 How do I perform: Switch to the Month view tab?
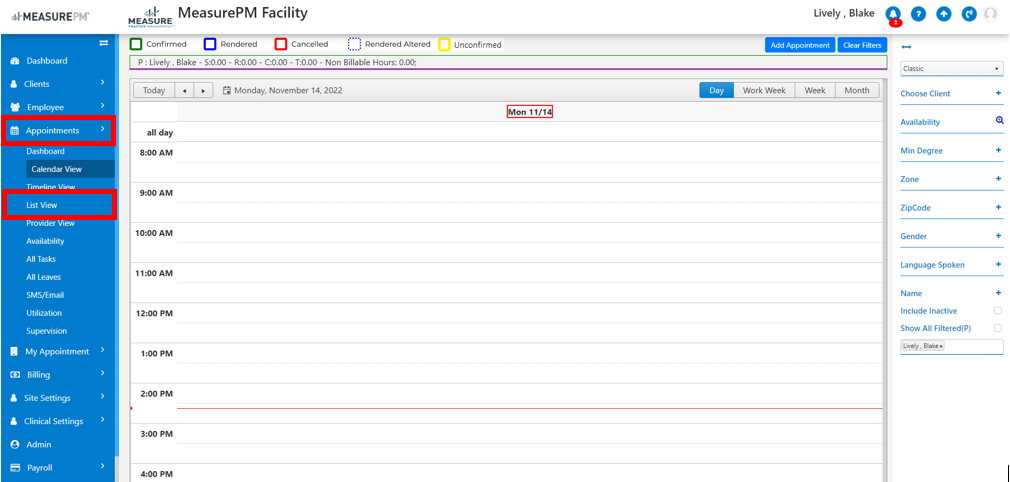tap(857, 91)
